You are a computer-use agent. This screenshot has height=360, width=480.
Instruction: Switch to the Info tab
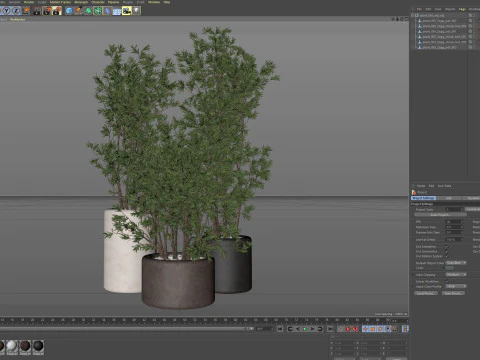pyautogui.click(x=449, y=198)
